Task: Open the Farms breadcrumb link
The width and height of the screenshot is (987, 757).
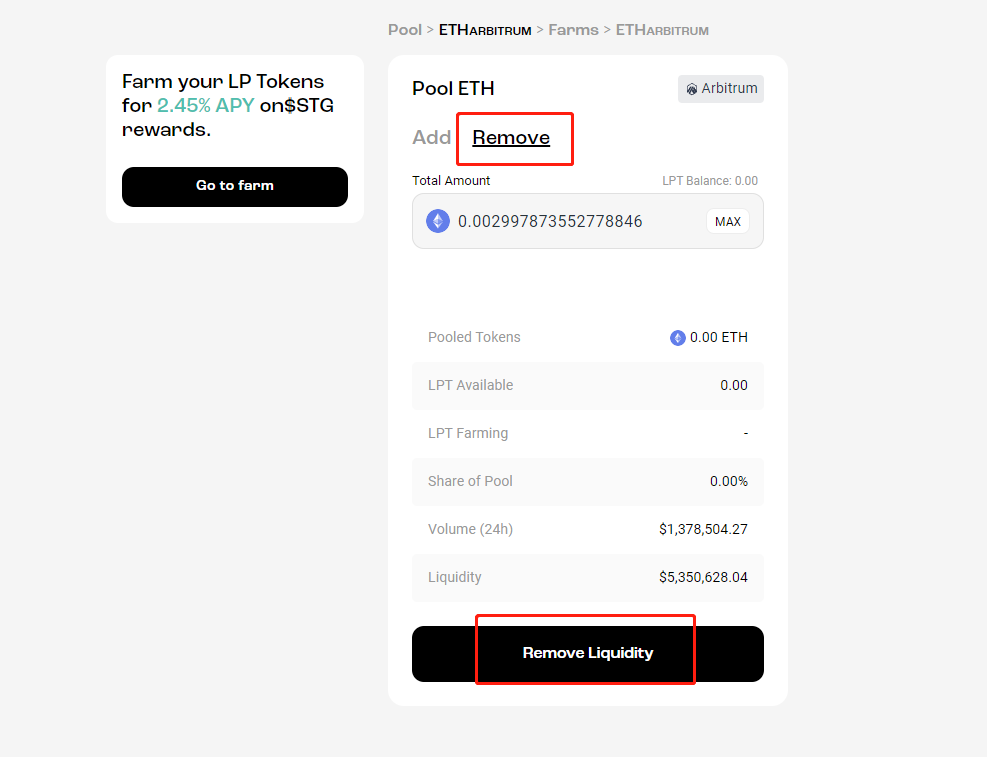Action: tap(573, 30)
